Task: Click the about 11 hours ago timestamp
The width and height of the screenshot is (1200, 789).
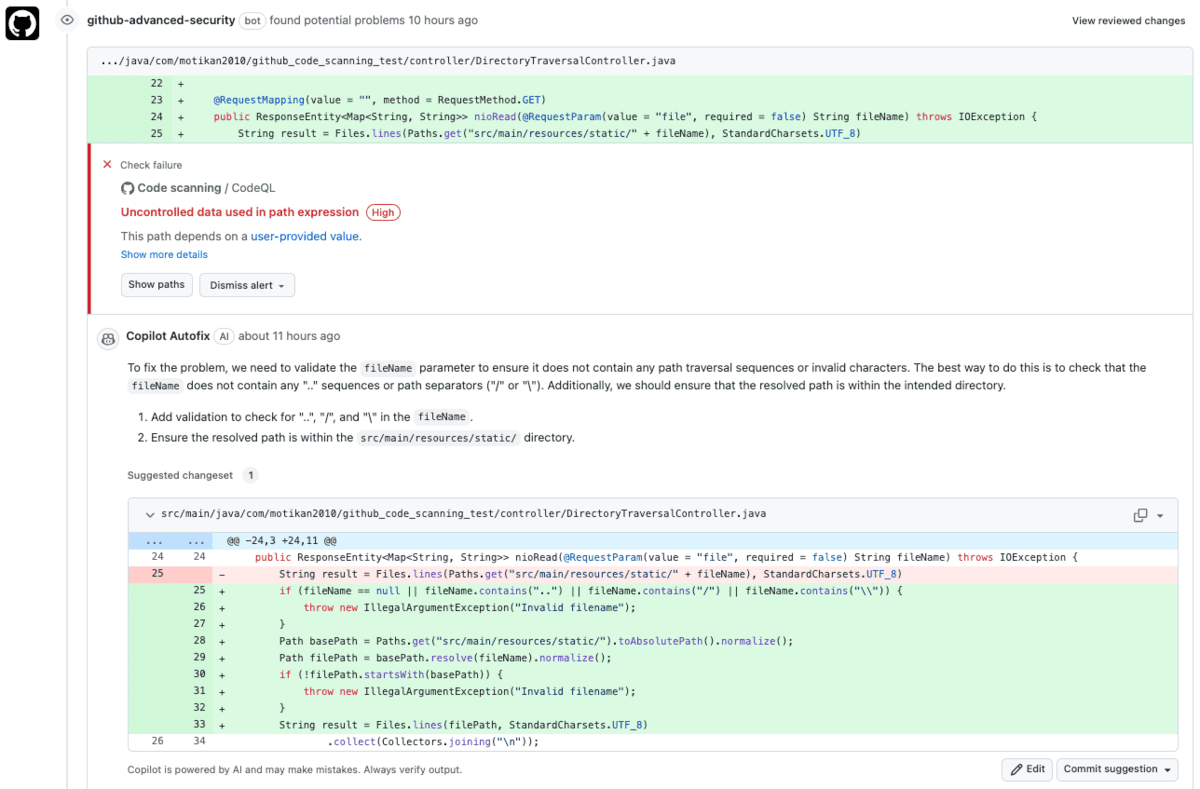Action: point(289,336)
